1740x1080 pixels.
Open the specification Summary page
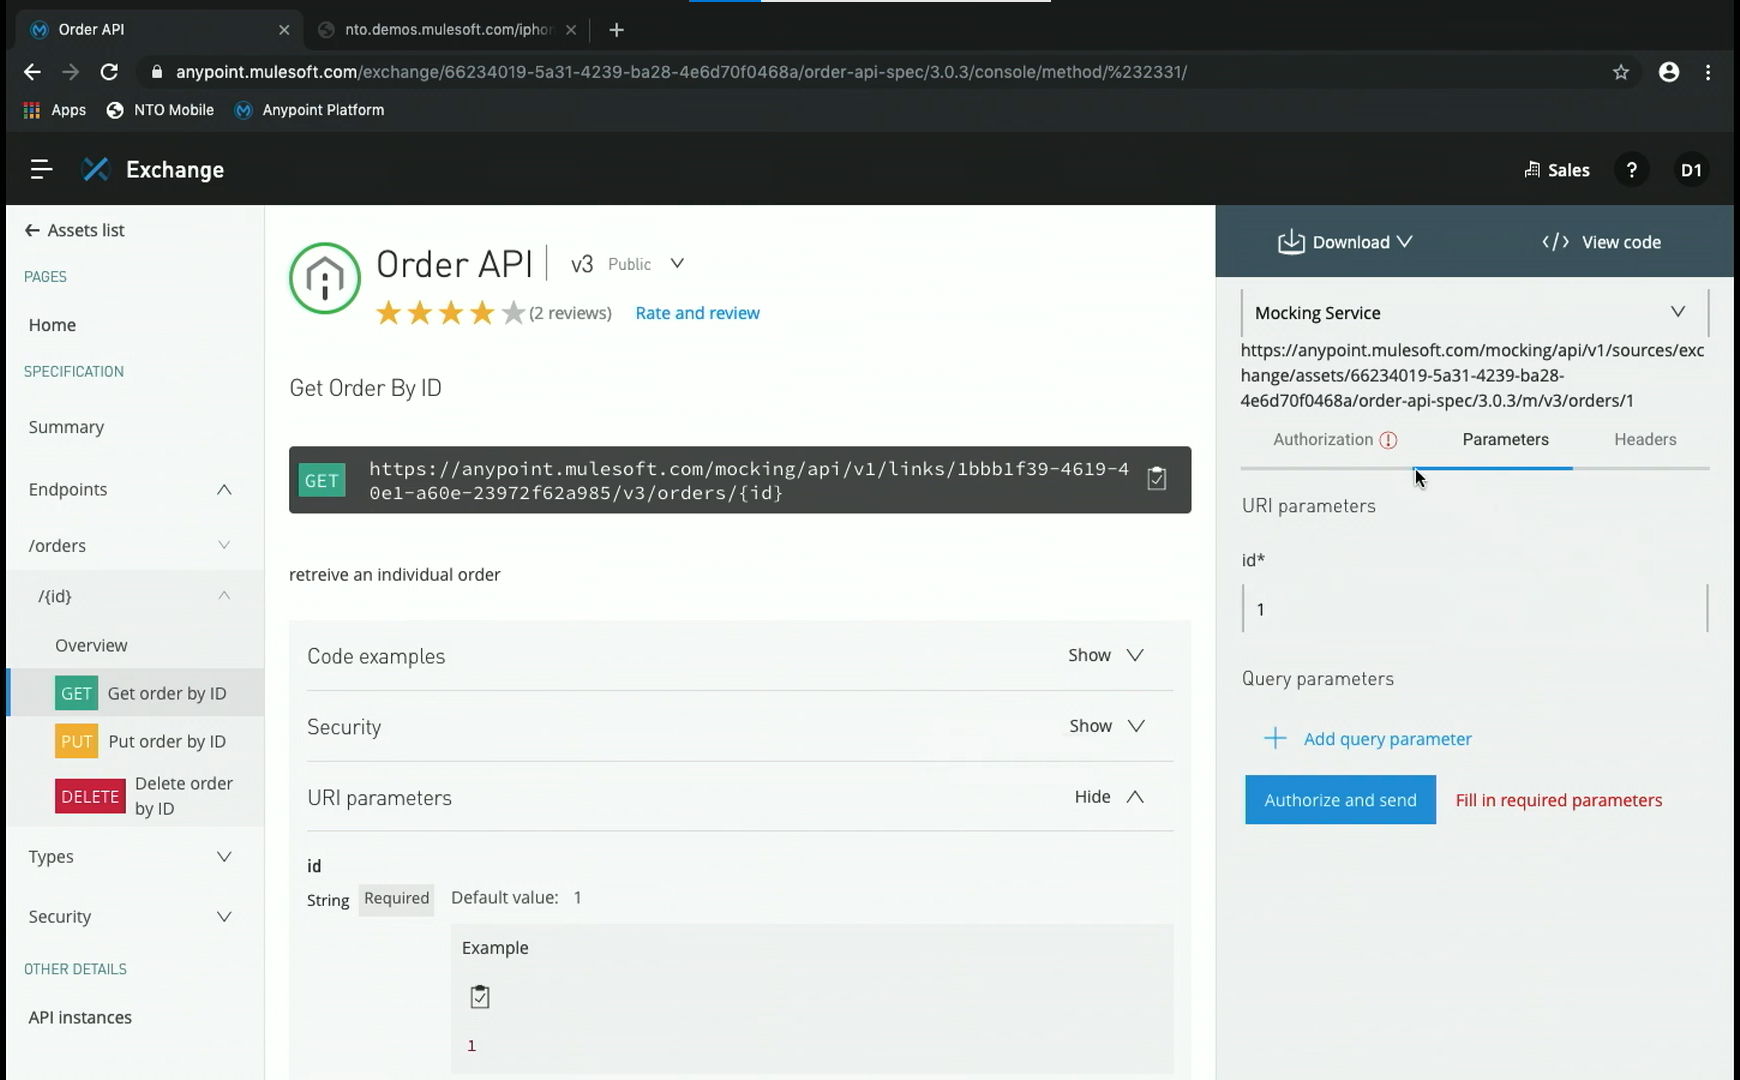pyautogui.click(x=66, y=427)
